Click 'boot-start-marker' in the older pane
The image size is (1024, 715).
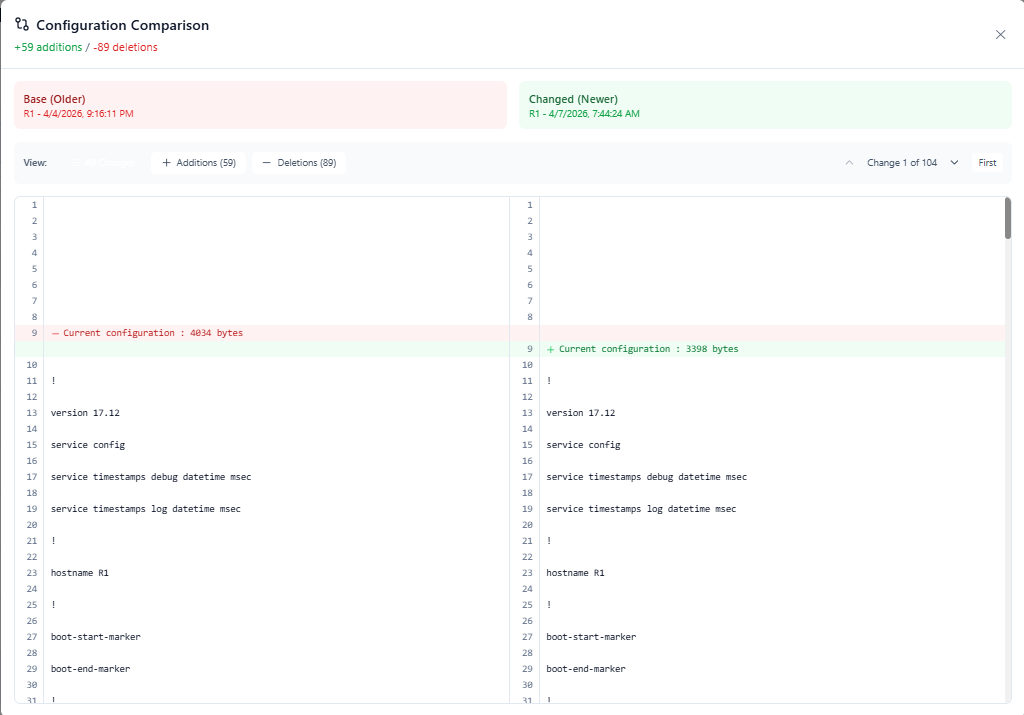click(96, 637)
